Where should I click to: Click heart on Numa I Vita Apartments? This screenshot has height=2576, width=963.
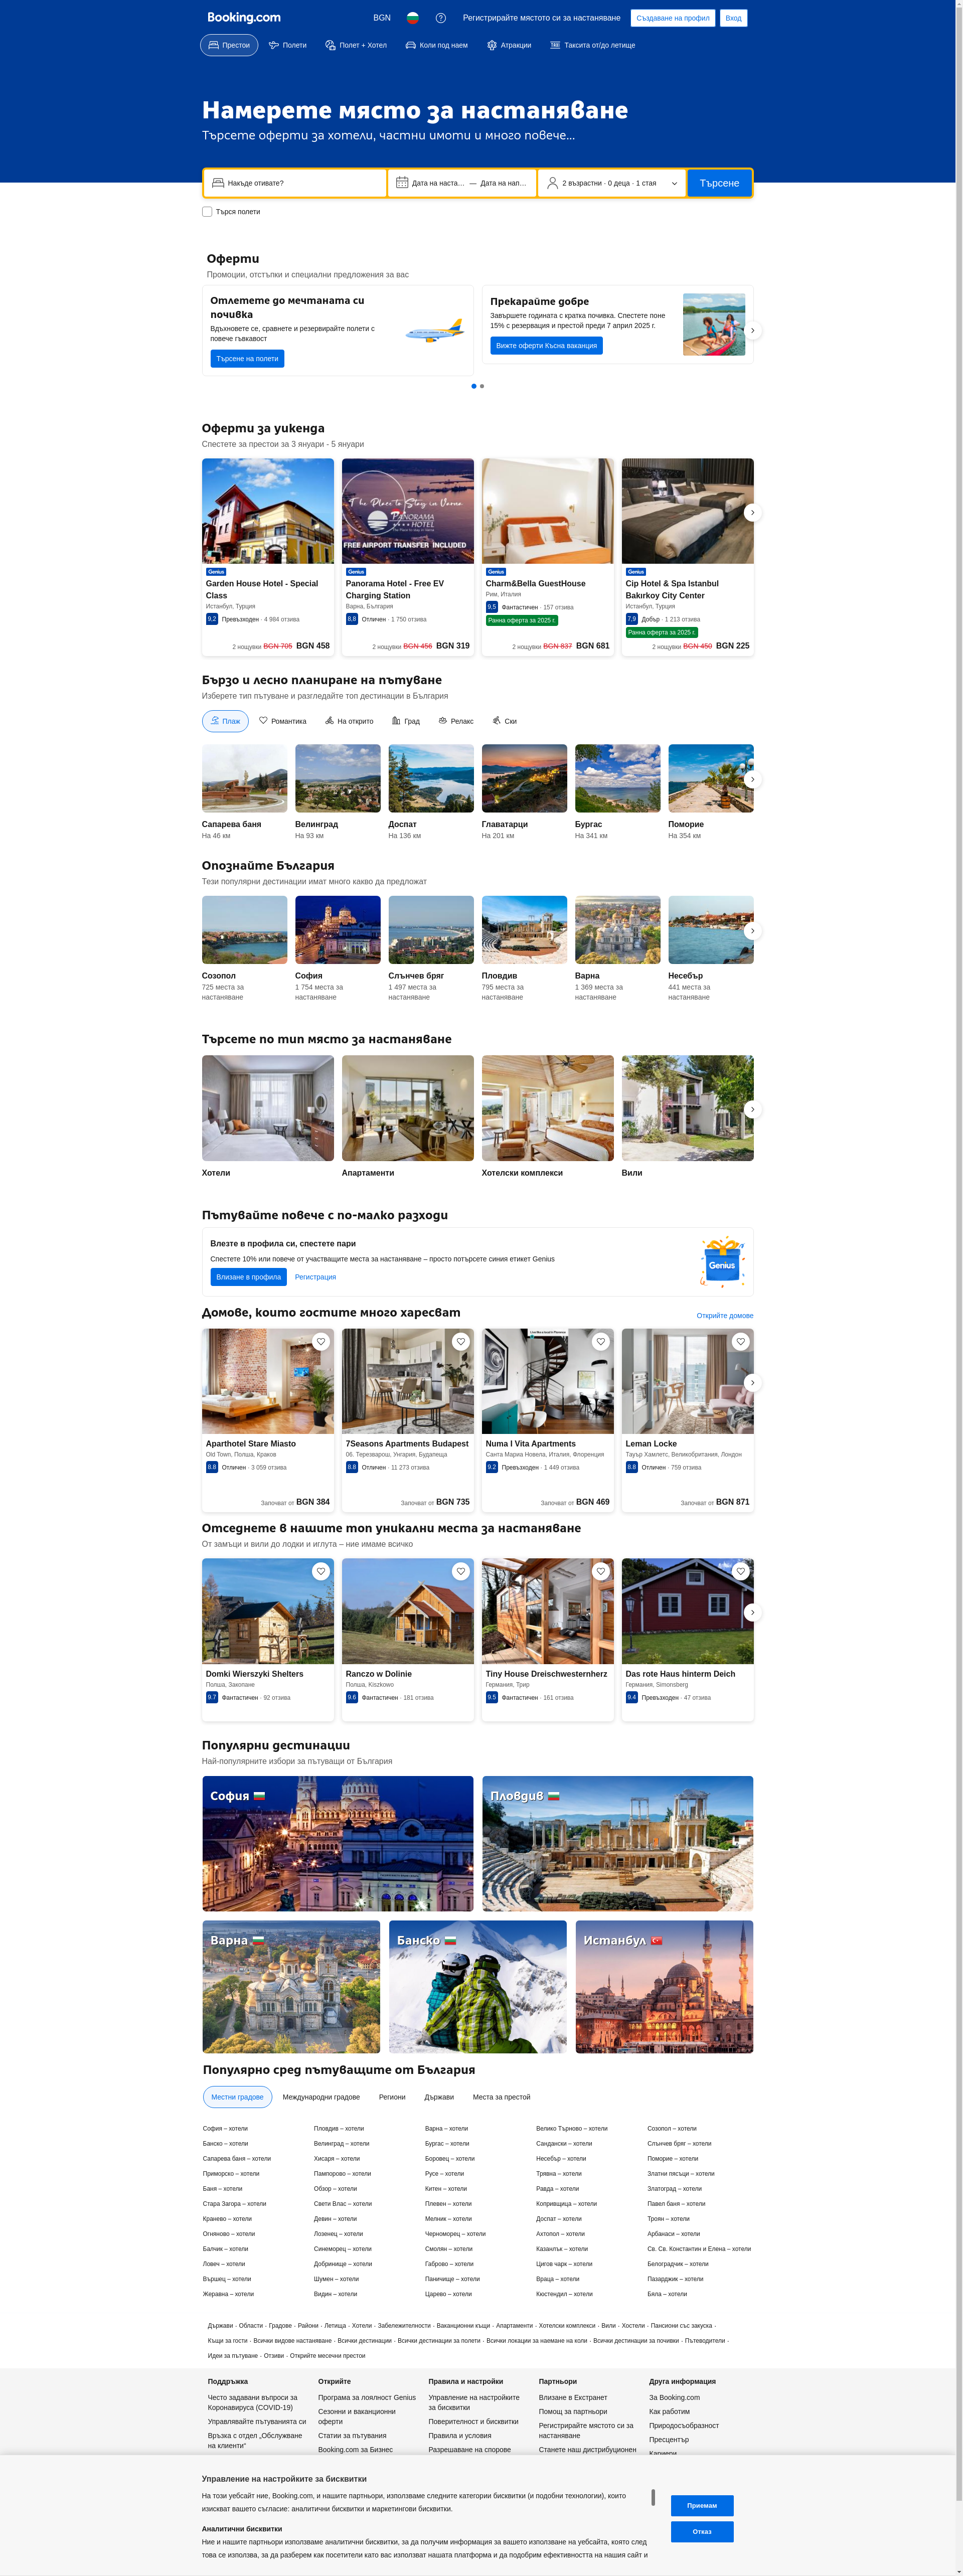point(600,1342)
